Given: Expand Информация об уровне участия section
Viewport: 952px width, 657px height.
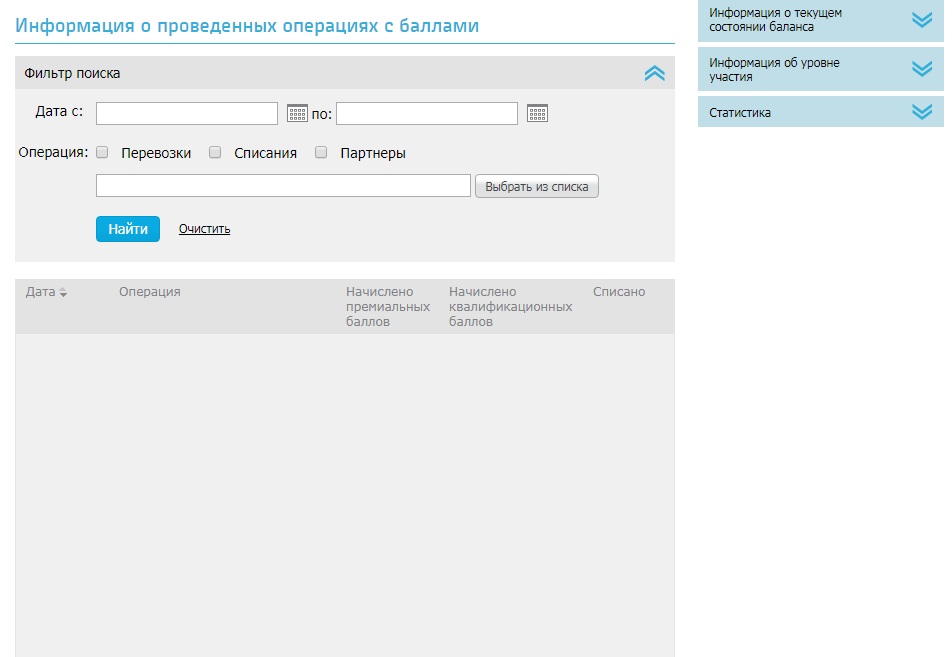Looking at the screenshot, I should pos(921,69).
